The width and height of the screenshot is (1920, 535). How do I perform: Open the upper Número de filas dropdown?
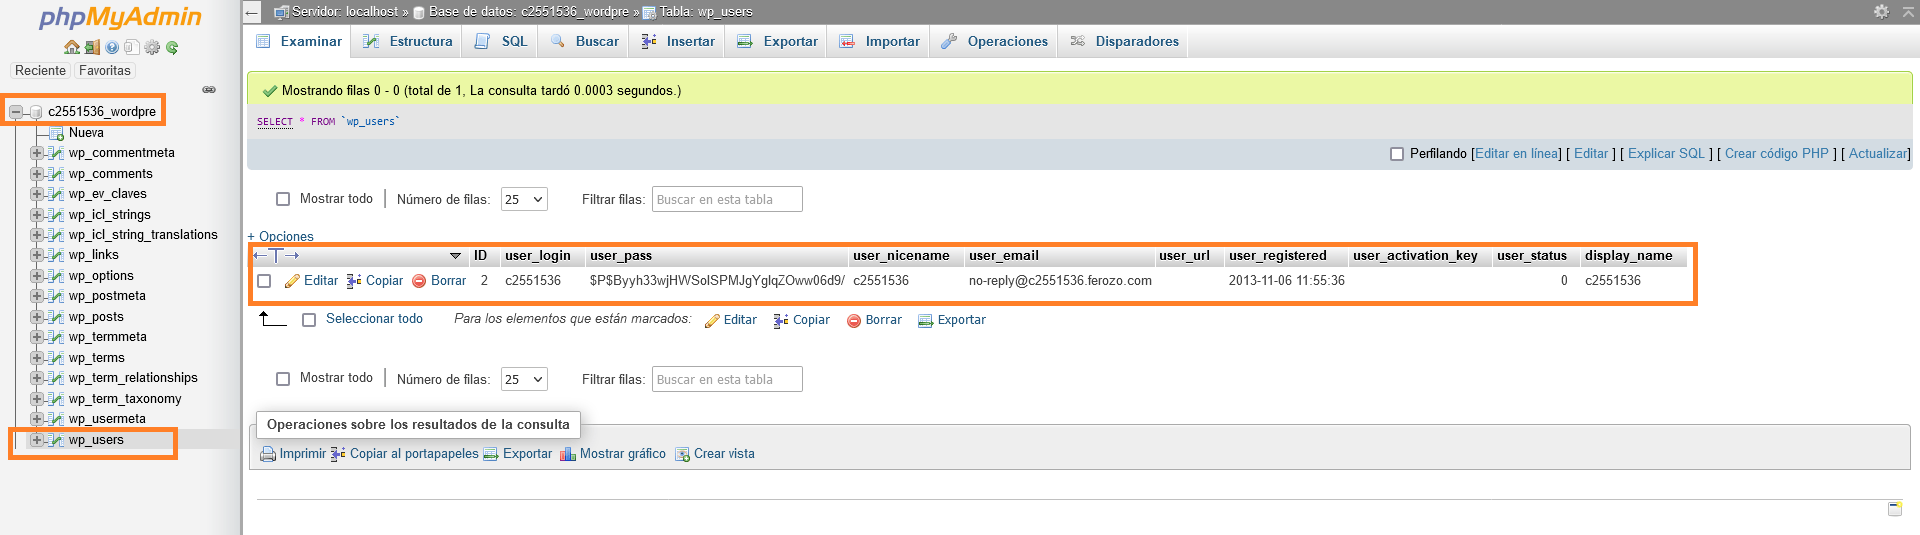(524, 199)
